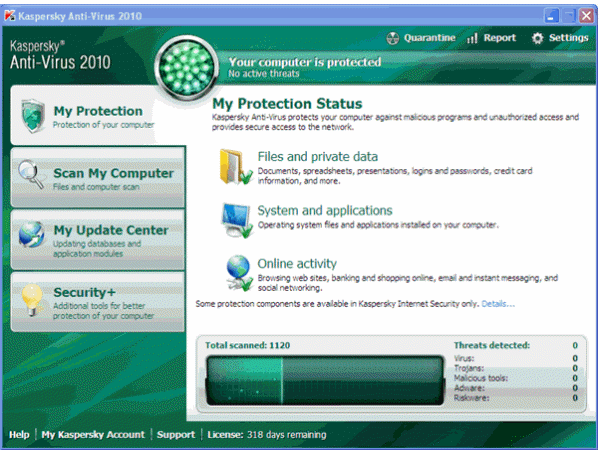The height and width of the screenshot is (450, 600).
Task: Click the magnifying glass scan icon
Action: click(x=32, y=174)
